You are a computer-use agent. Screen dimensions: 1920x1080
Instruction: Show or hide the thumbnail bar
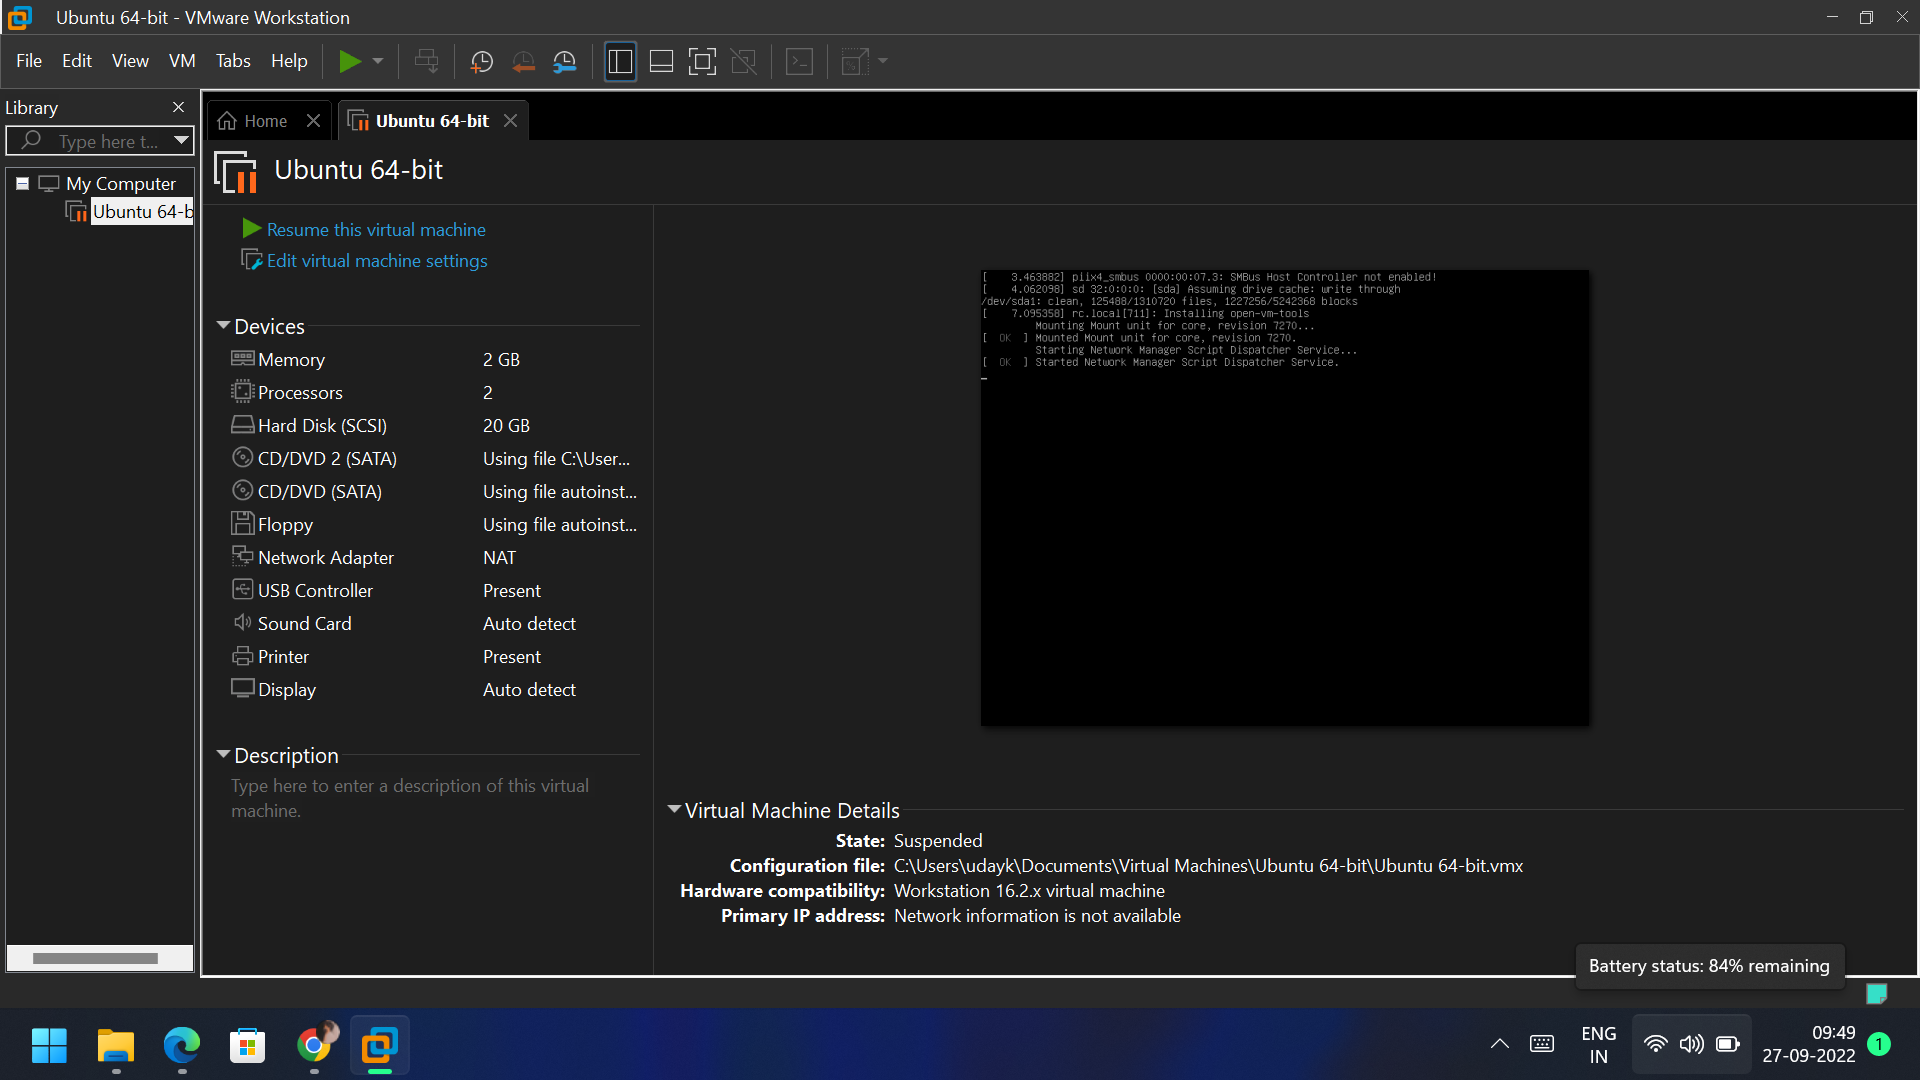661,61
